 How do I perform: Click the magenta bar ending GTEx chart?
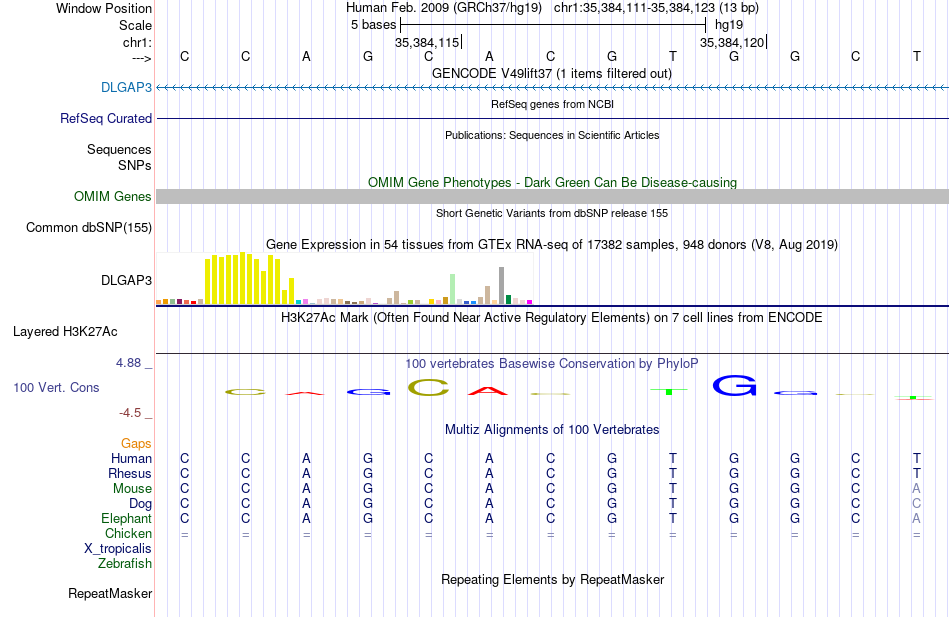(x=530, y=302)
